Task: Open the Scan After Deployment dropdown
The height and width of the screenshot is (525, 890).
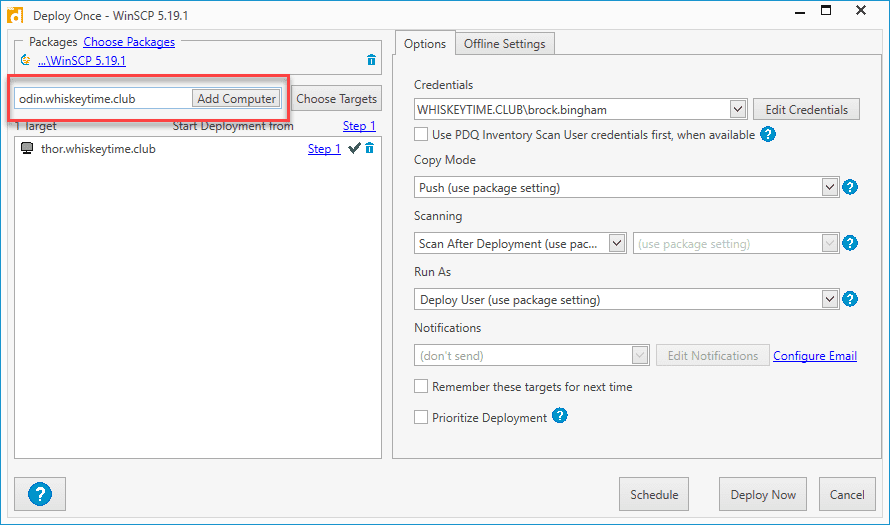Action: pos(616,243)
